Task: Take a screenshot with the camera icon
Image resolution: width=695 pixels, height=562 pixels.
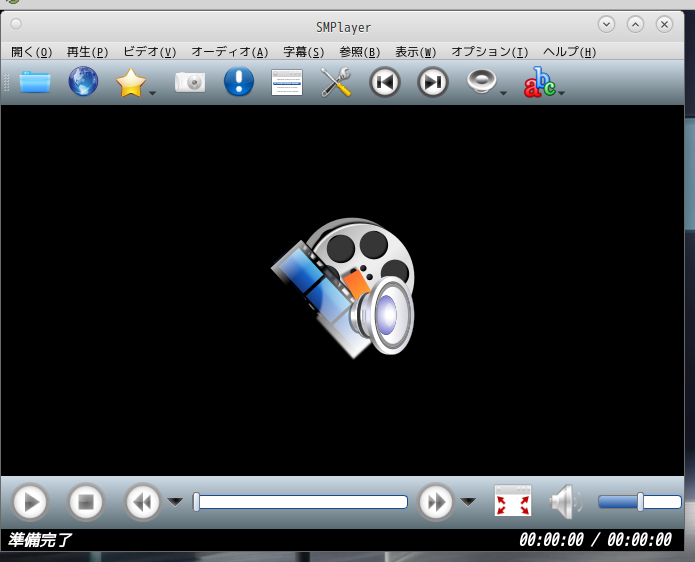Action: pyautogui.click(x=190, y=82)
